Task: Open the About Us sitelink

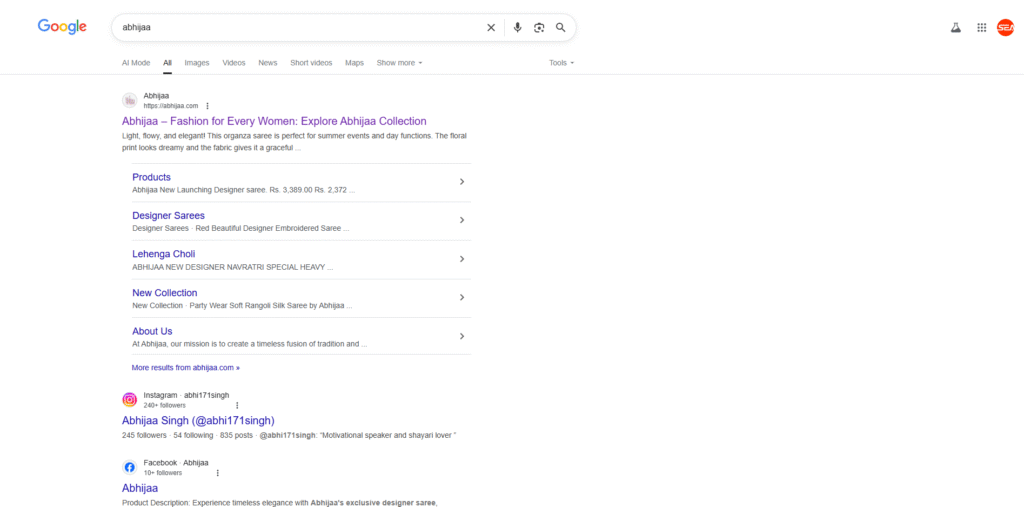Action: [152, 331]
